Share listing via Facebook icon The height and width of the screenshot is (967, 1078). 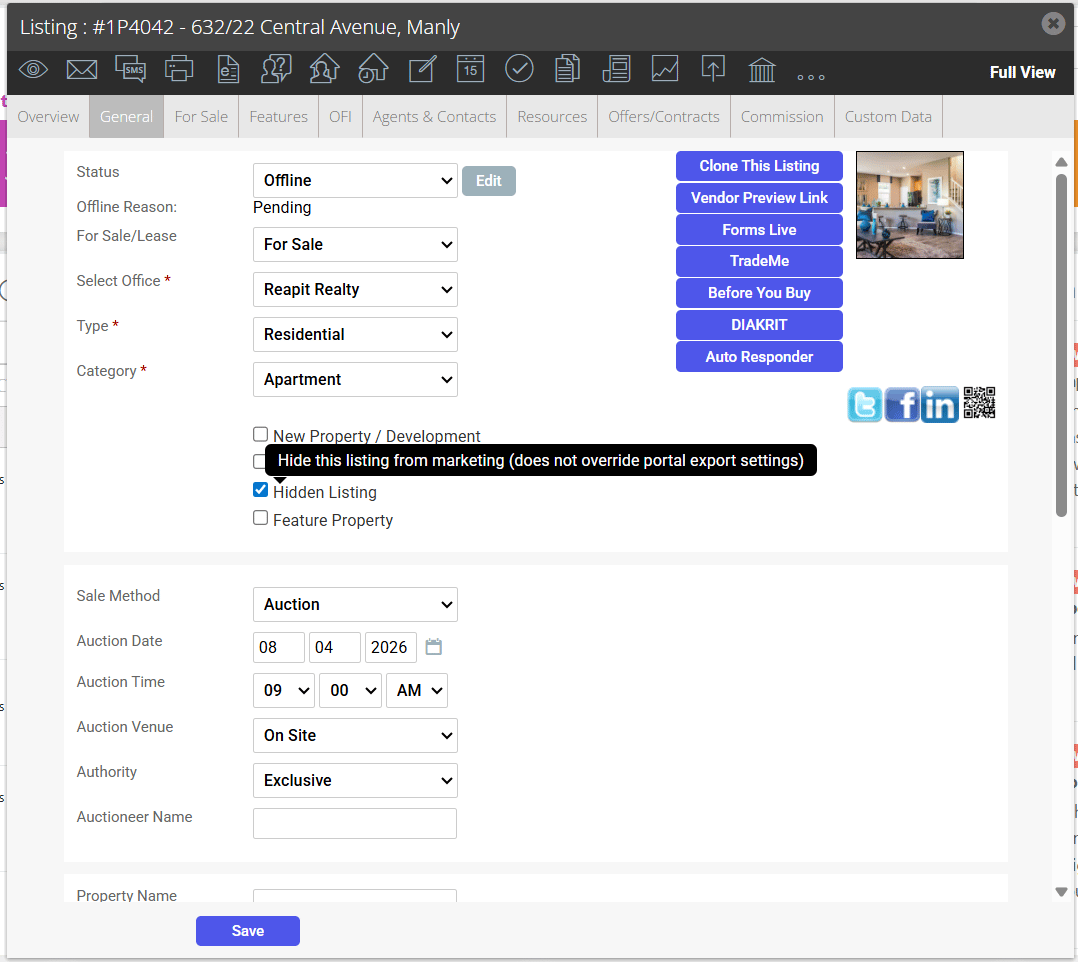[902, 405]
